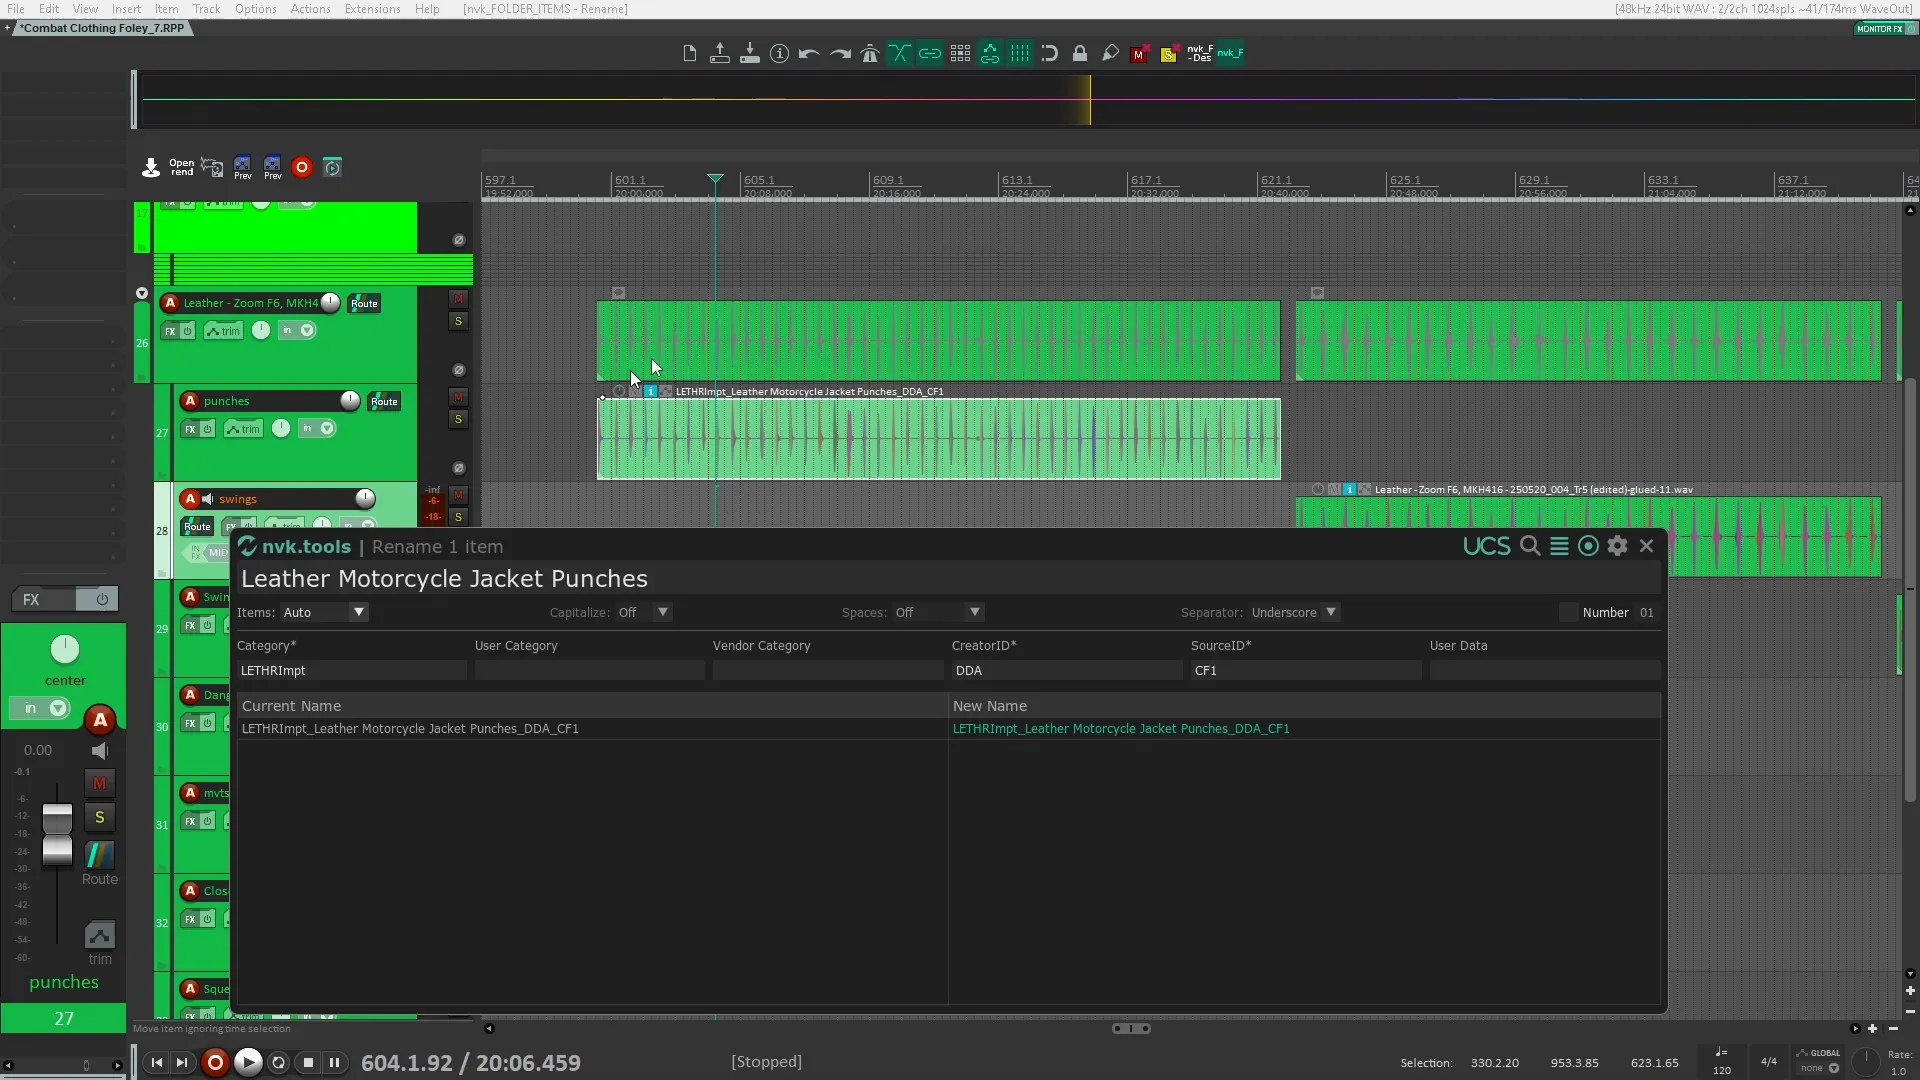Image resolution: width=1920 pixels, height=1080 pixels.
Task: Click the volume knob on punches track
Action: point(350,400)
